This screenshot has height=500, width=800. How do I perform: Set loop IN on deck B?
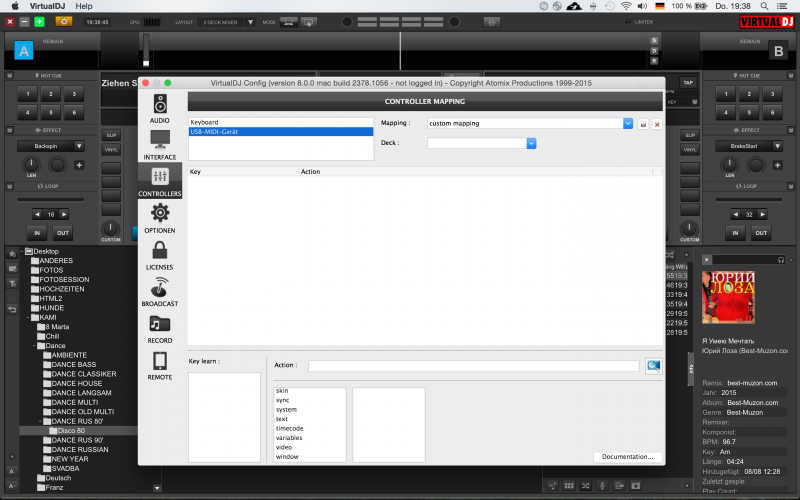[735, 233]
